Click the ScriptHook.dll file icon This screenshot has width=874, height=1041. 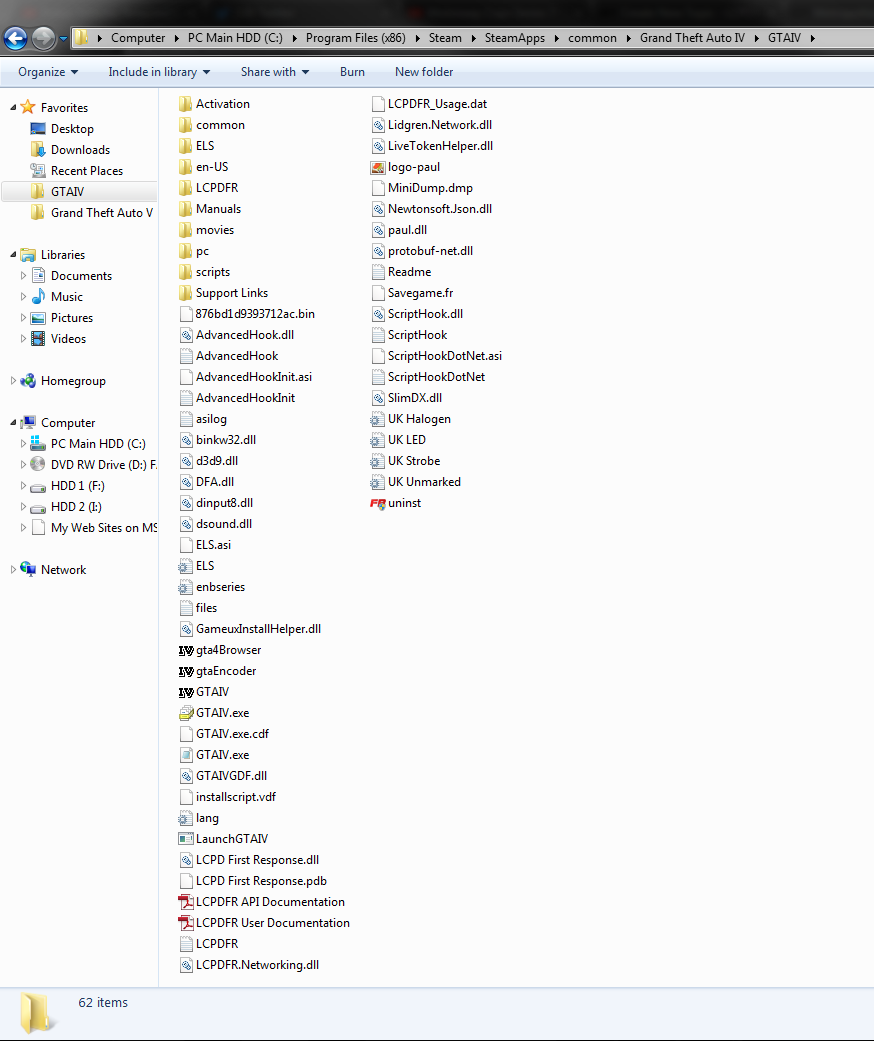(378, 314)
